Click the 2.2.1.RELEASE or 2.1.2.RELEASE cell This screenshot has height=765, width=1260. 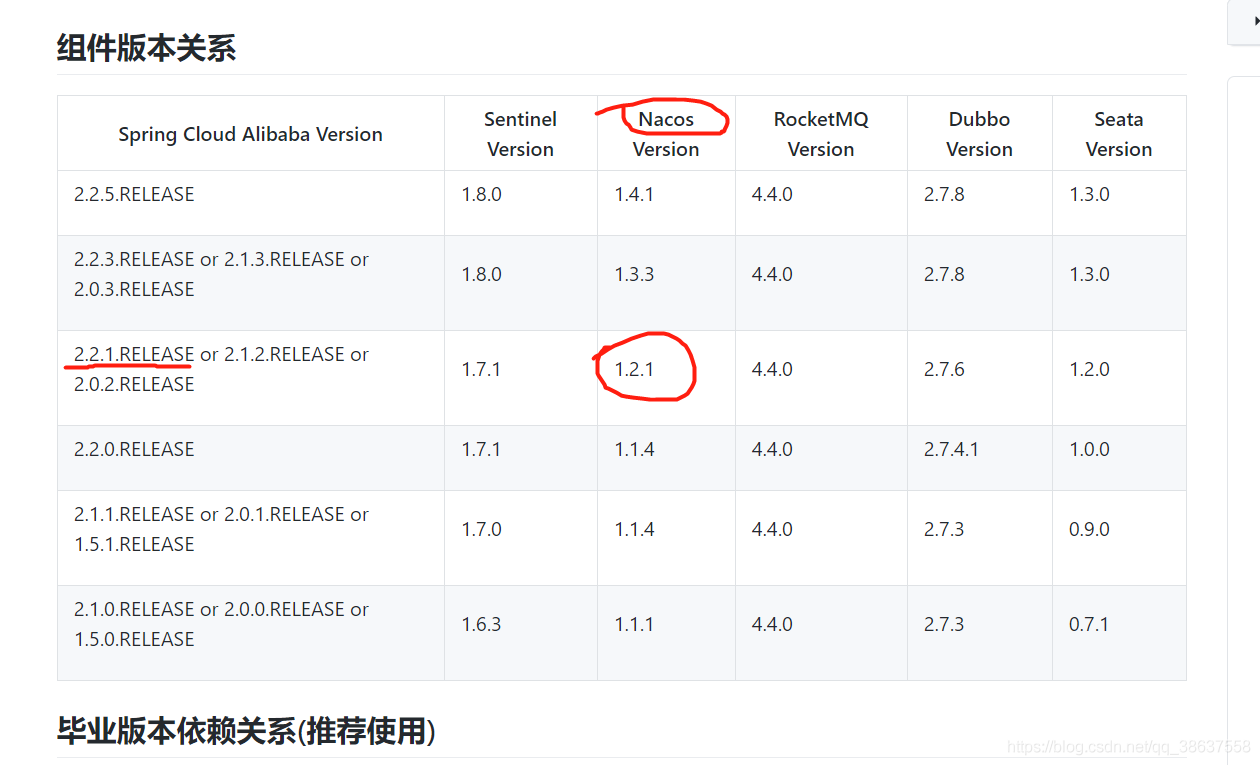coord(251,378)
